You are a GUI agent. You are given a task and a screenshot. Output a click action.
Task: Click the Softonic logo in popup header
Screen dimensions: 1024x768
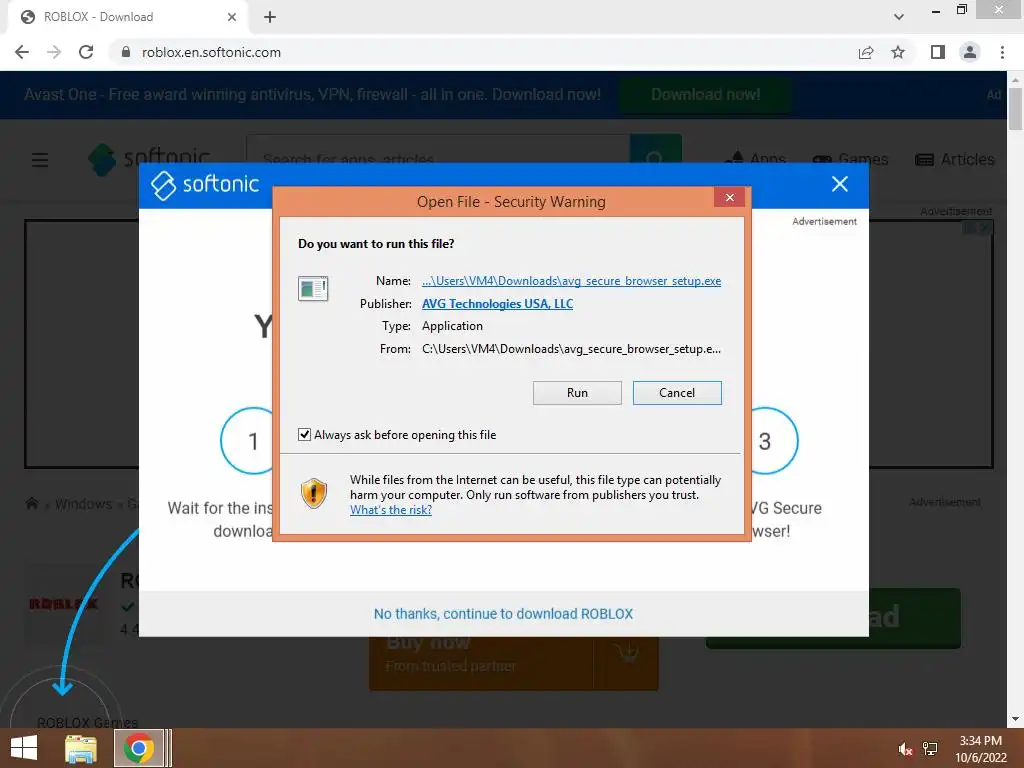click(x=205, y=184)
